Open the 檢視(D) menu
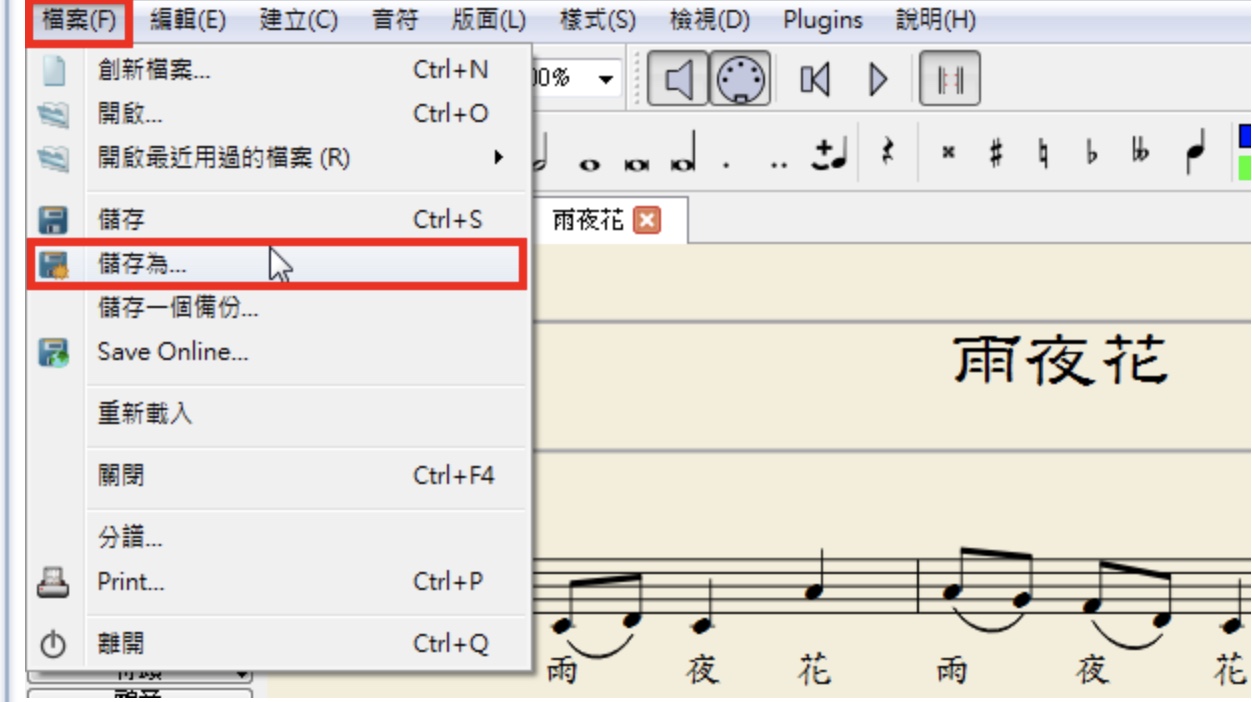 [x=710, y=20]
